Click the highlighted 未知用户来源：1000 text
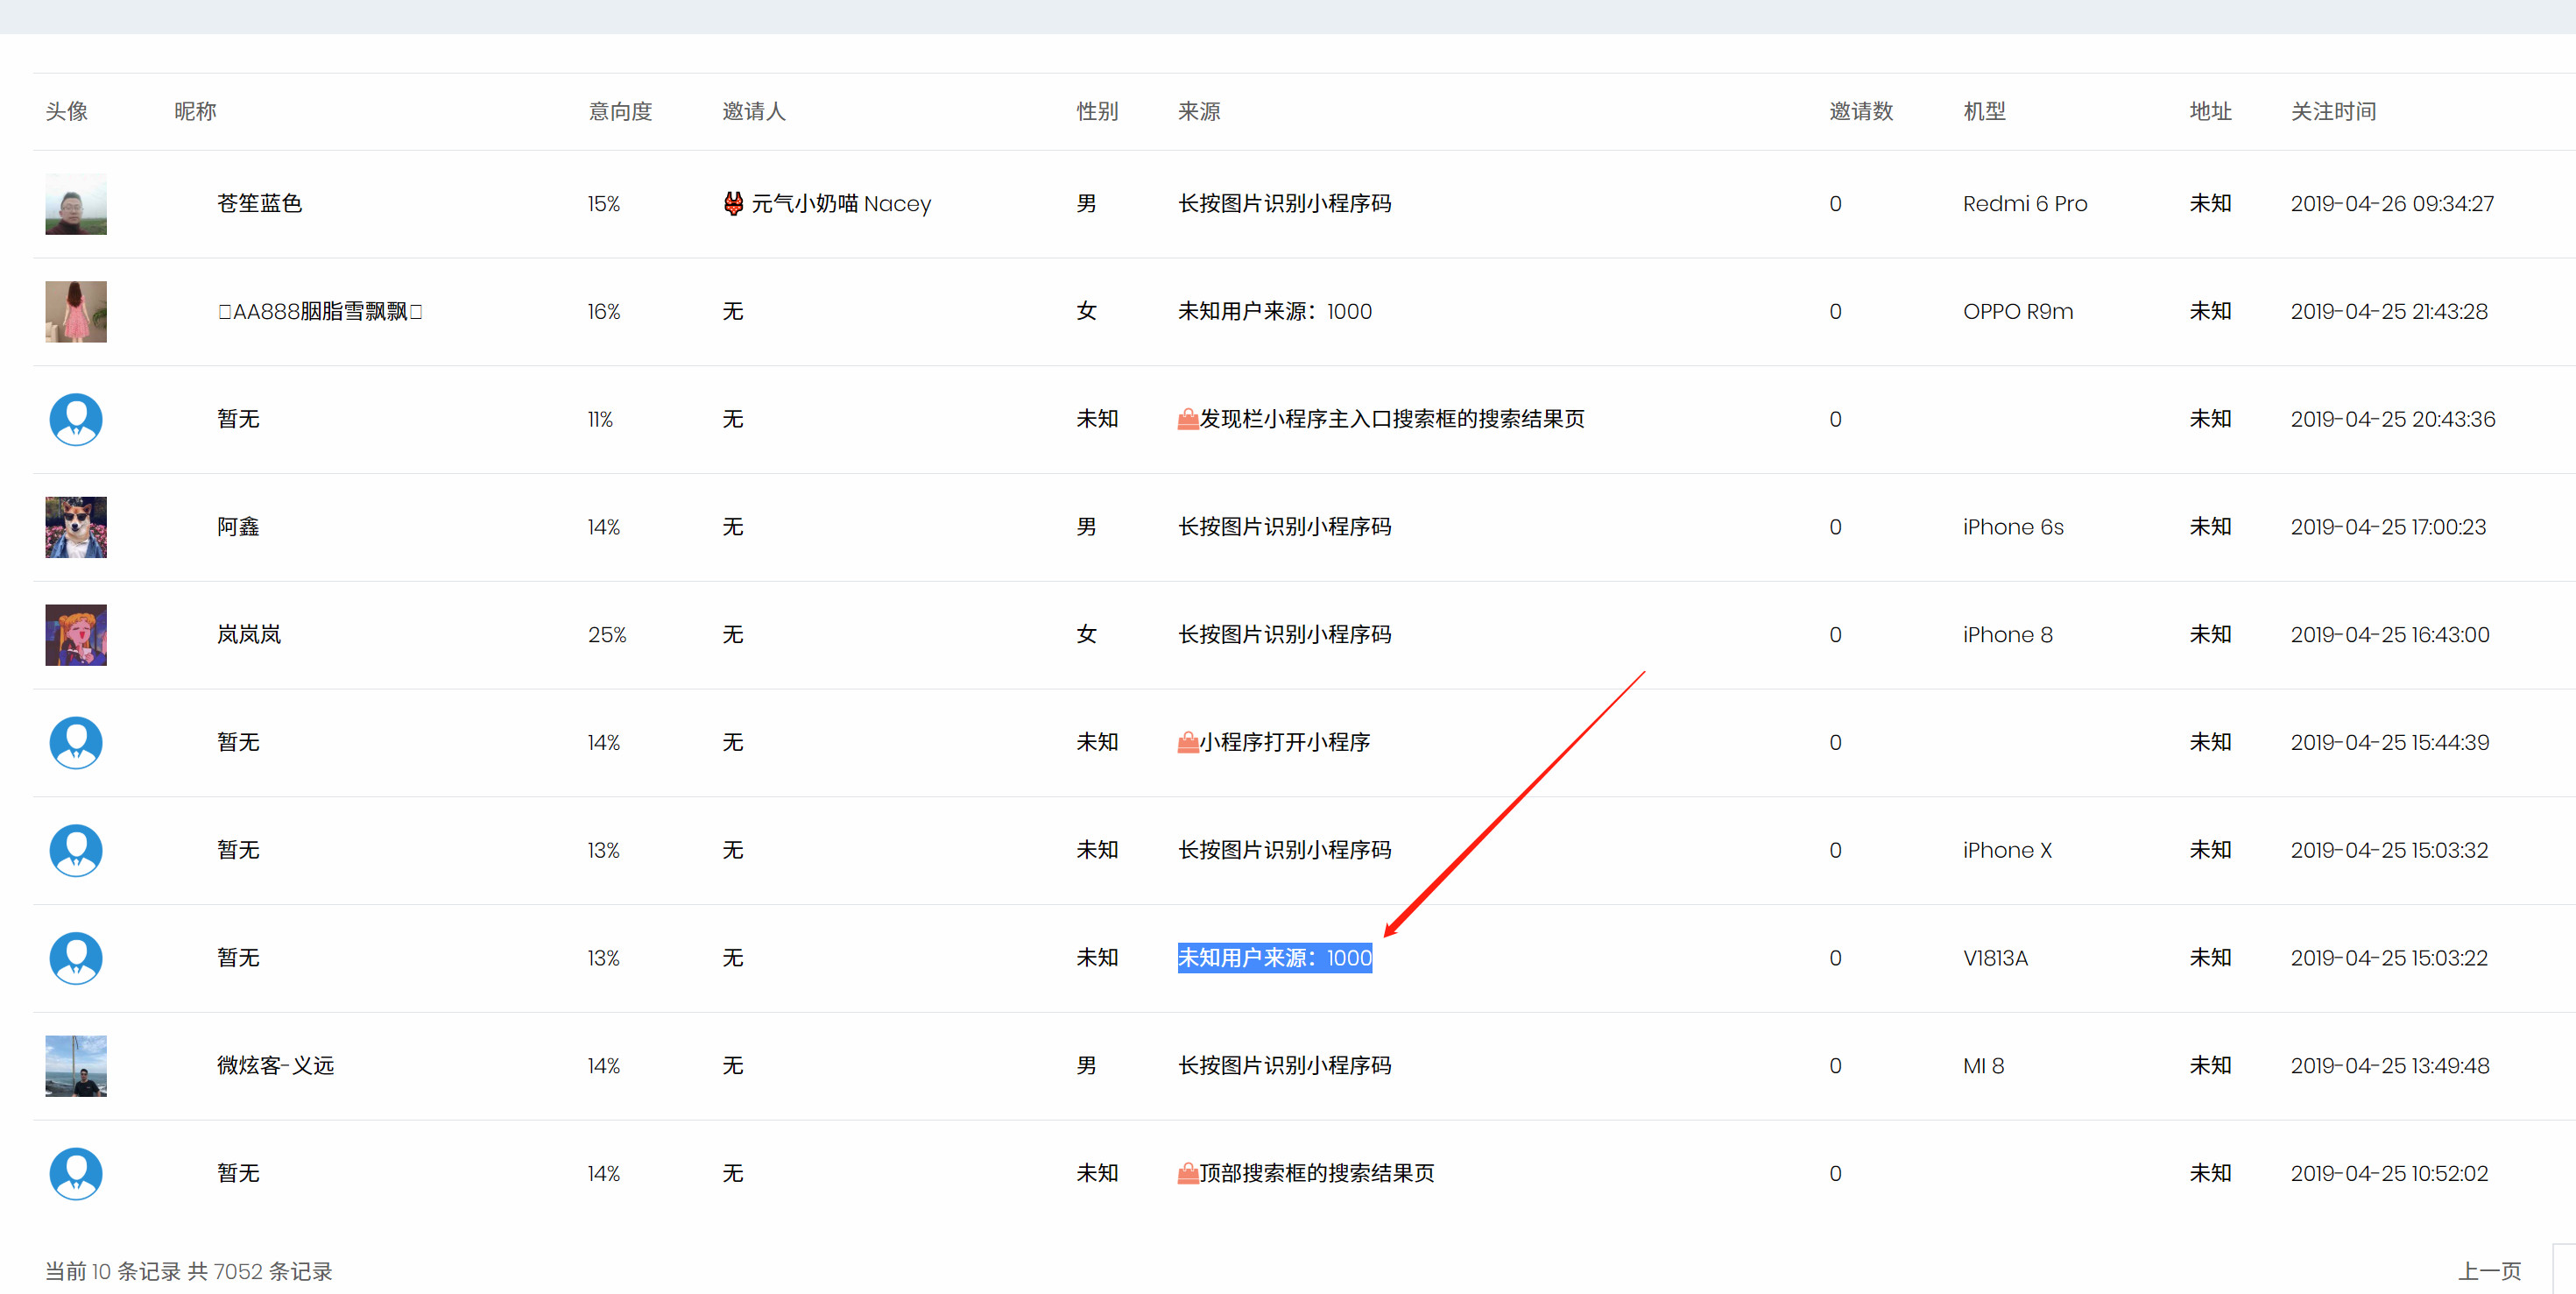 (1275, 958)
